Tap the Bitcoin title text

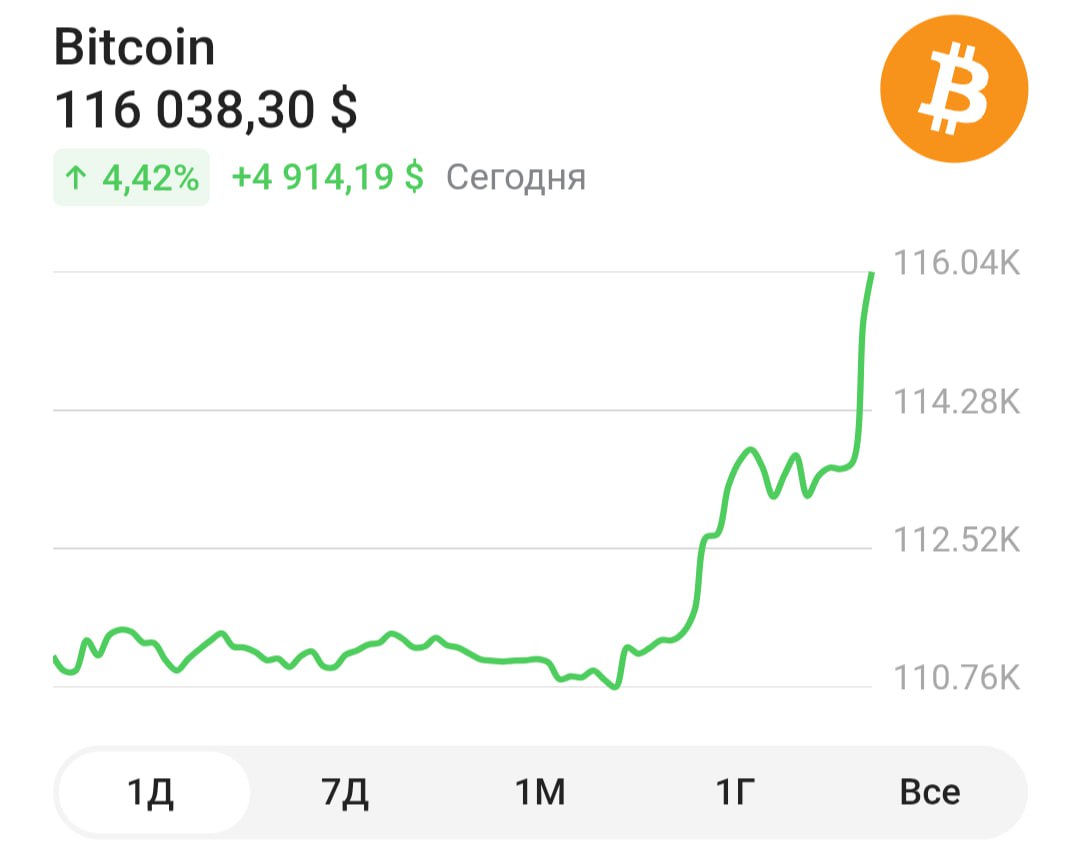(x=134, y=47)
